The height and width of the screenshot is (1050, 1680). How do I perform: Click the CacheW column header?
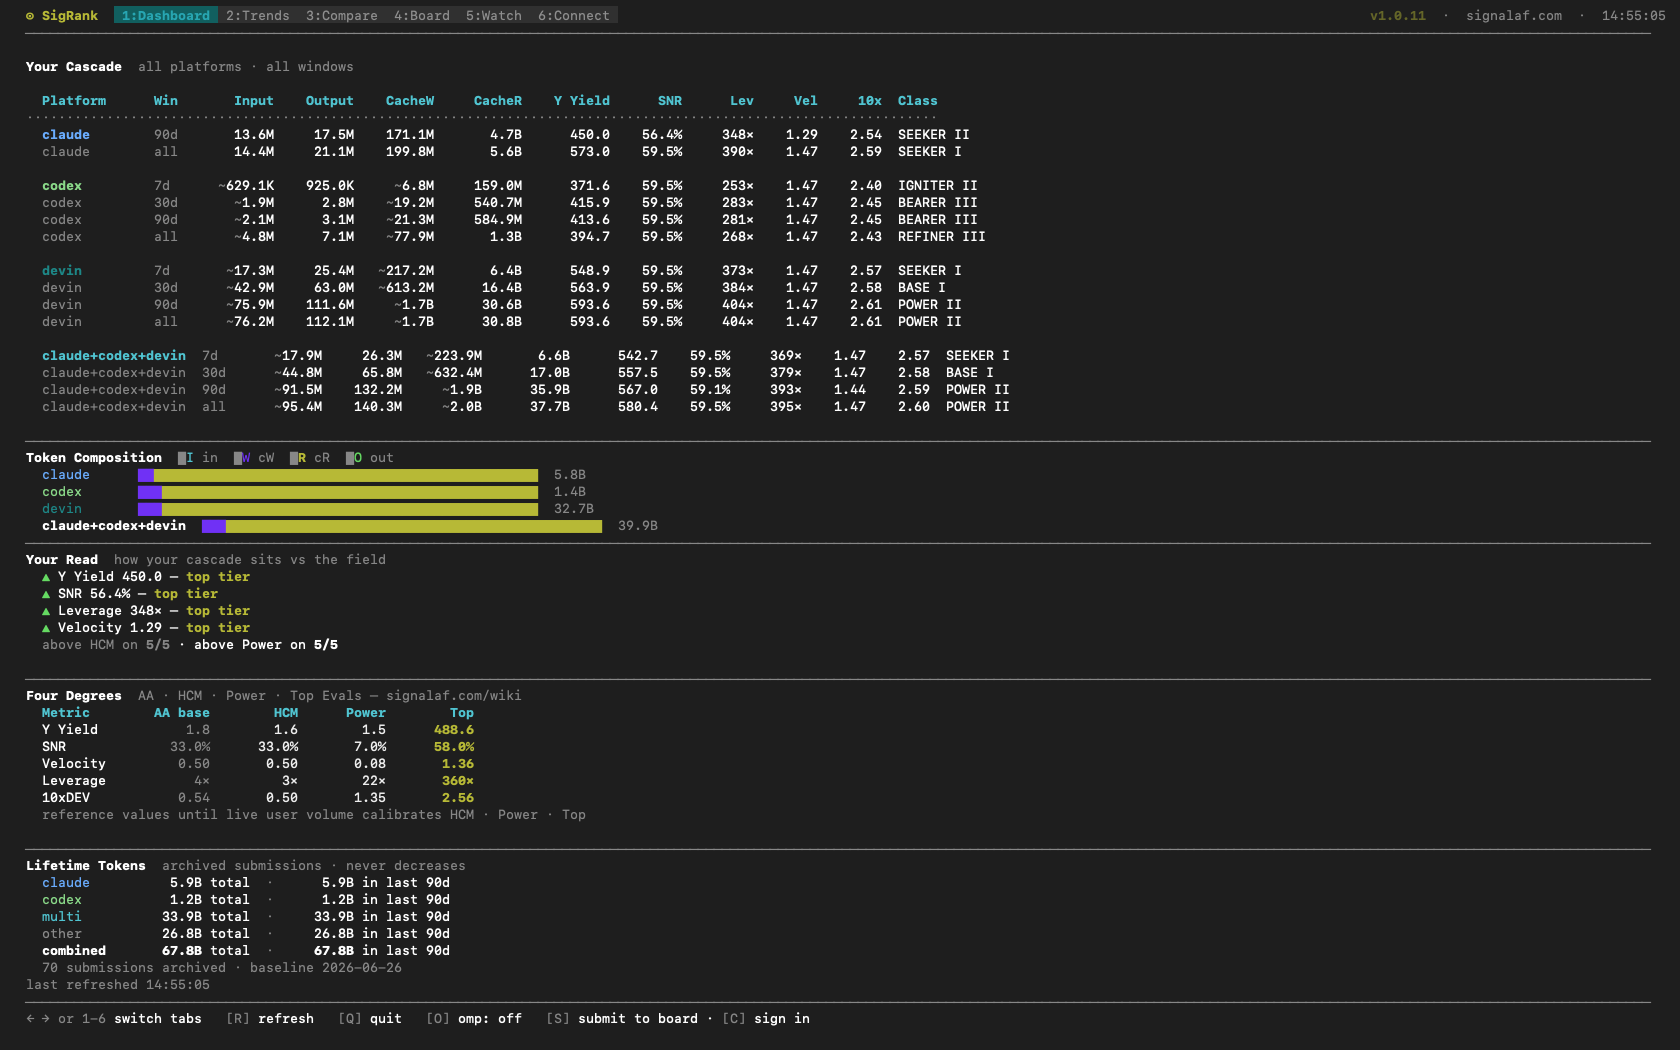click(x=410, y=101)
